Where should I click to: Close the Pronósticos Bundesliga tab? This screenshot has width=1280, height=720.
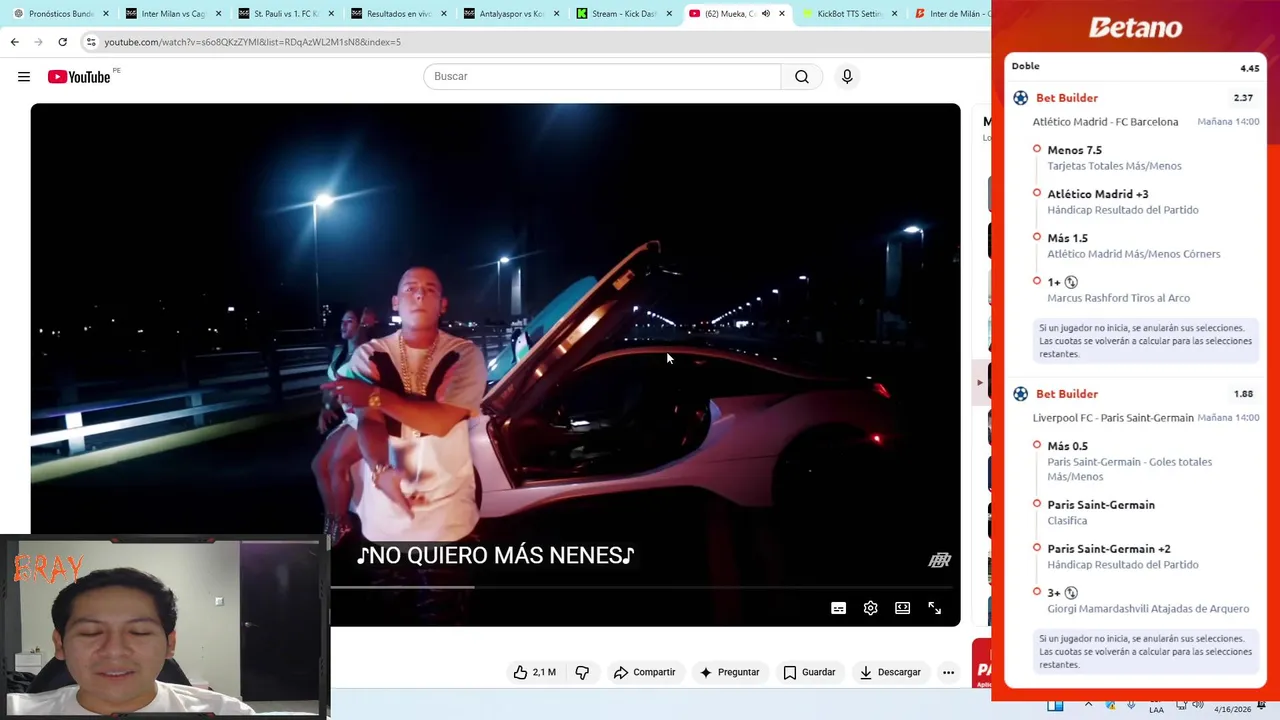[x=105, y=14]
